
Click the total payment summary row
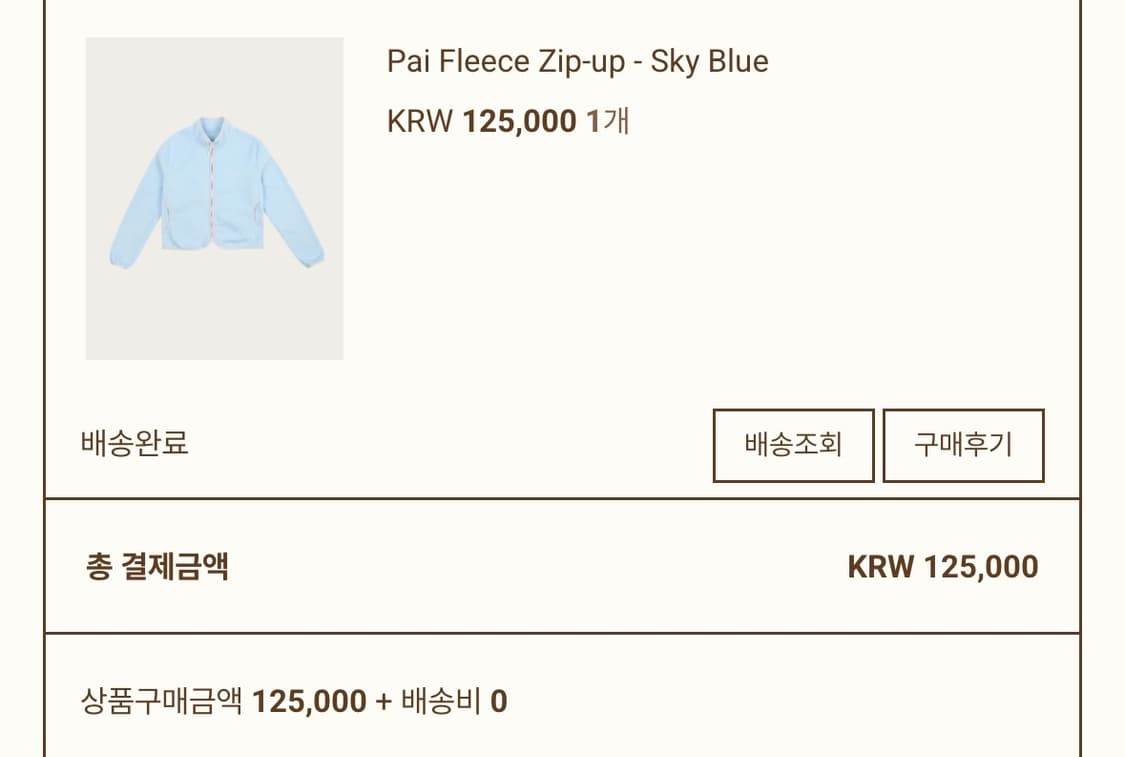tap(560, 566)
